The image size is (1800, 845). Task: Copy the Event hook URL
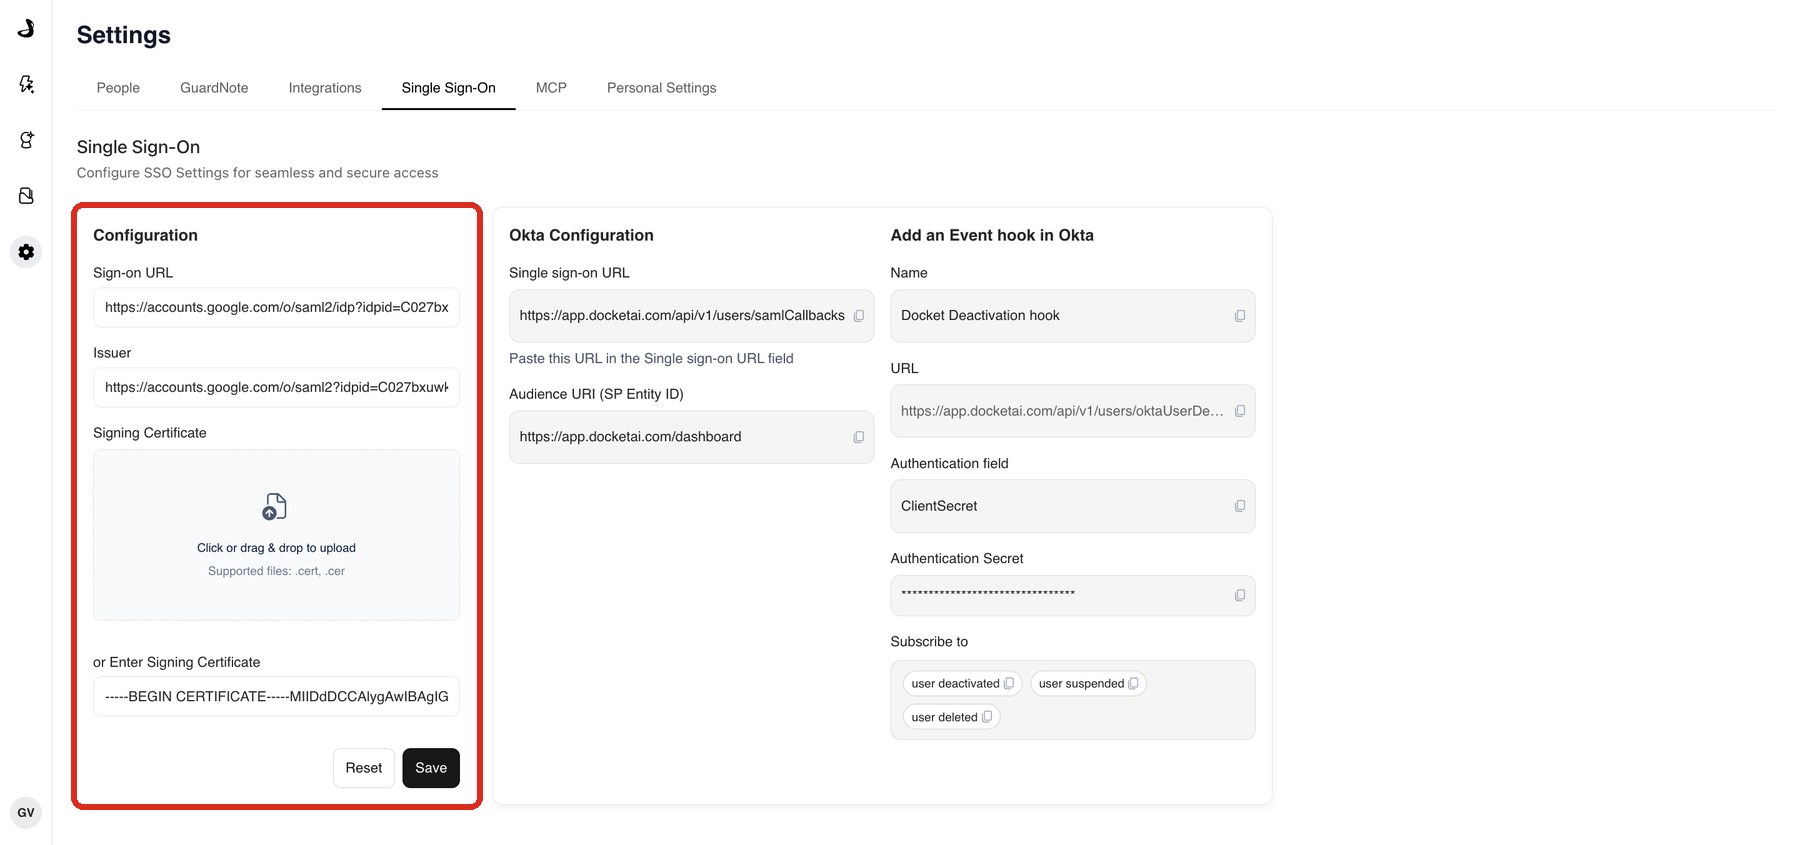1240,411
